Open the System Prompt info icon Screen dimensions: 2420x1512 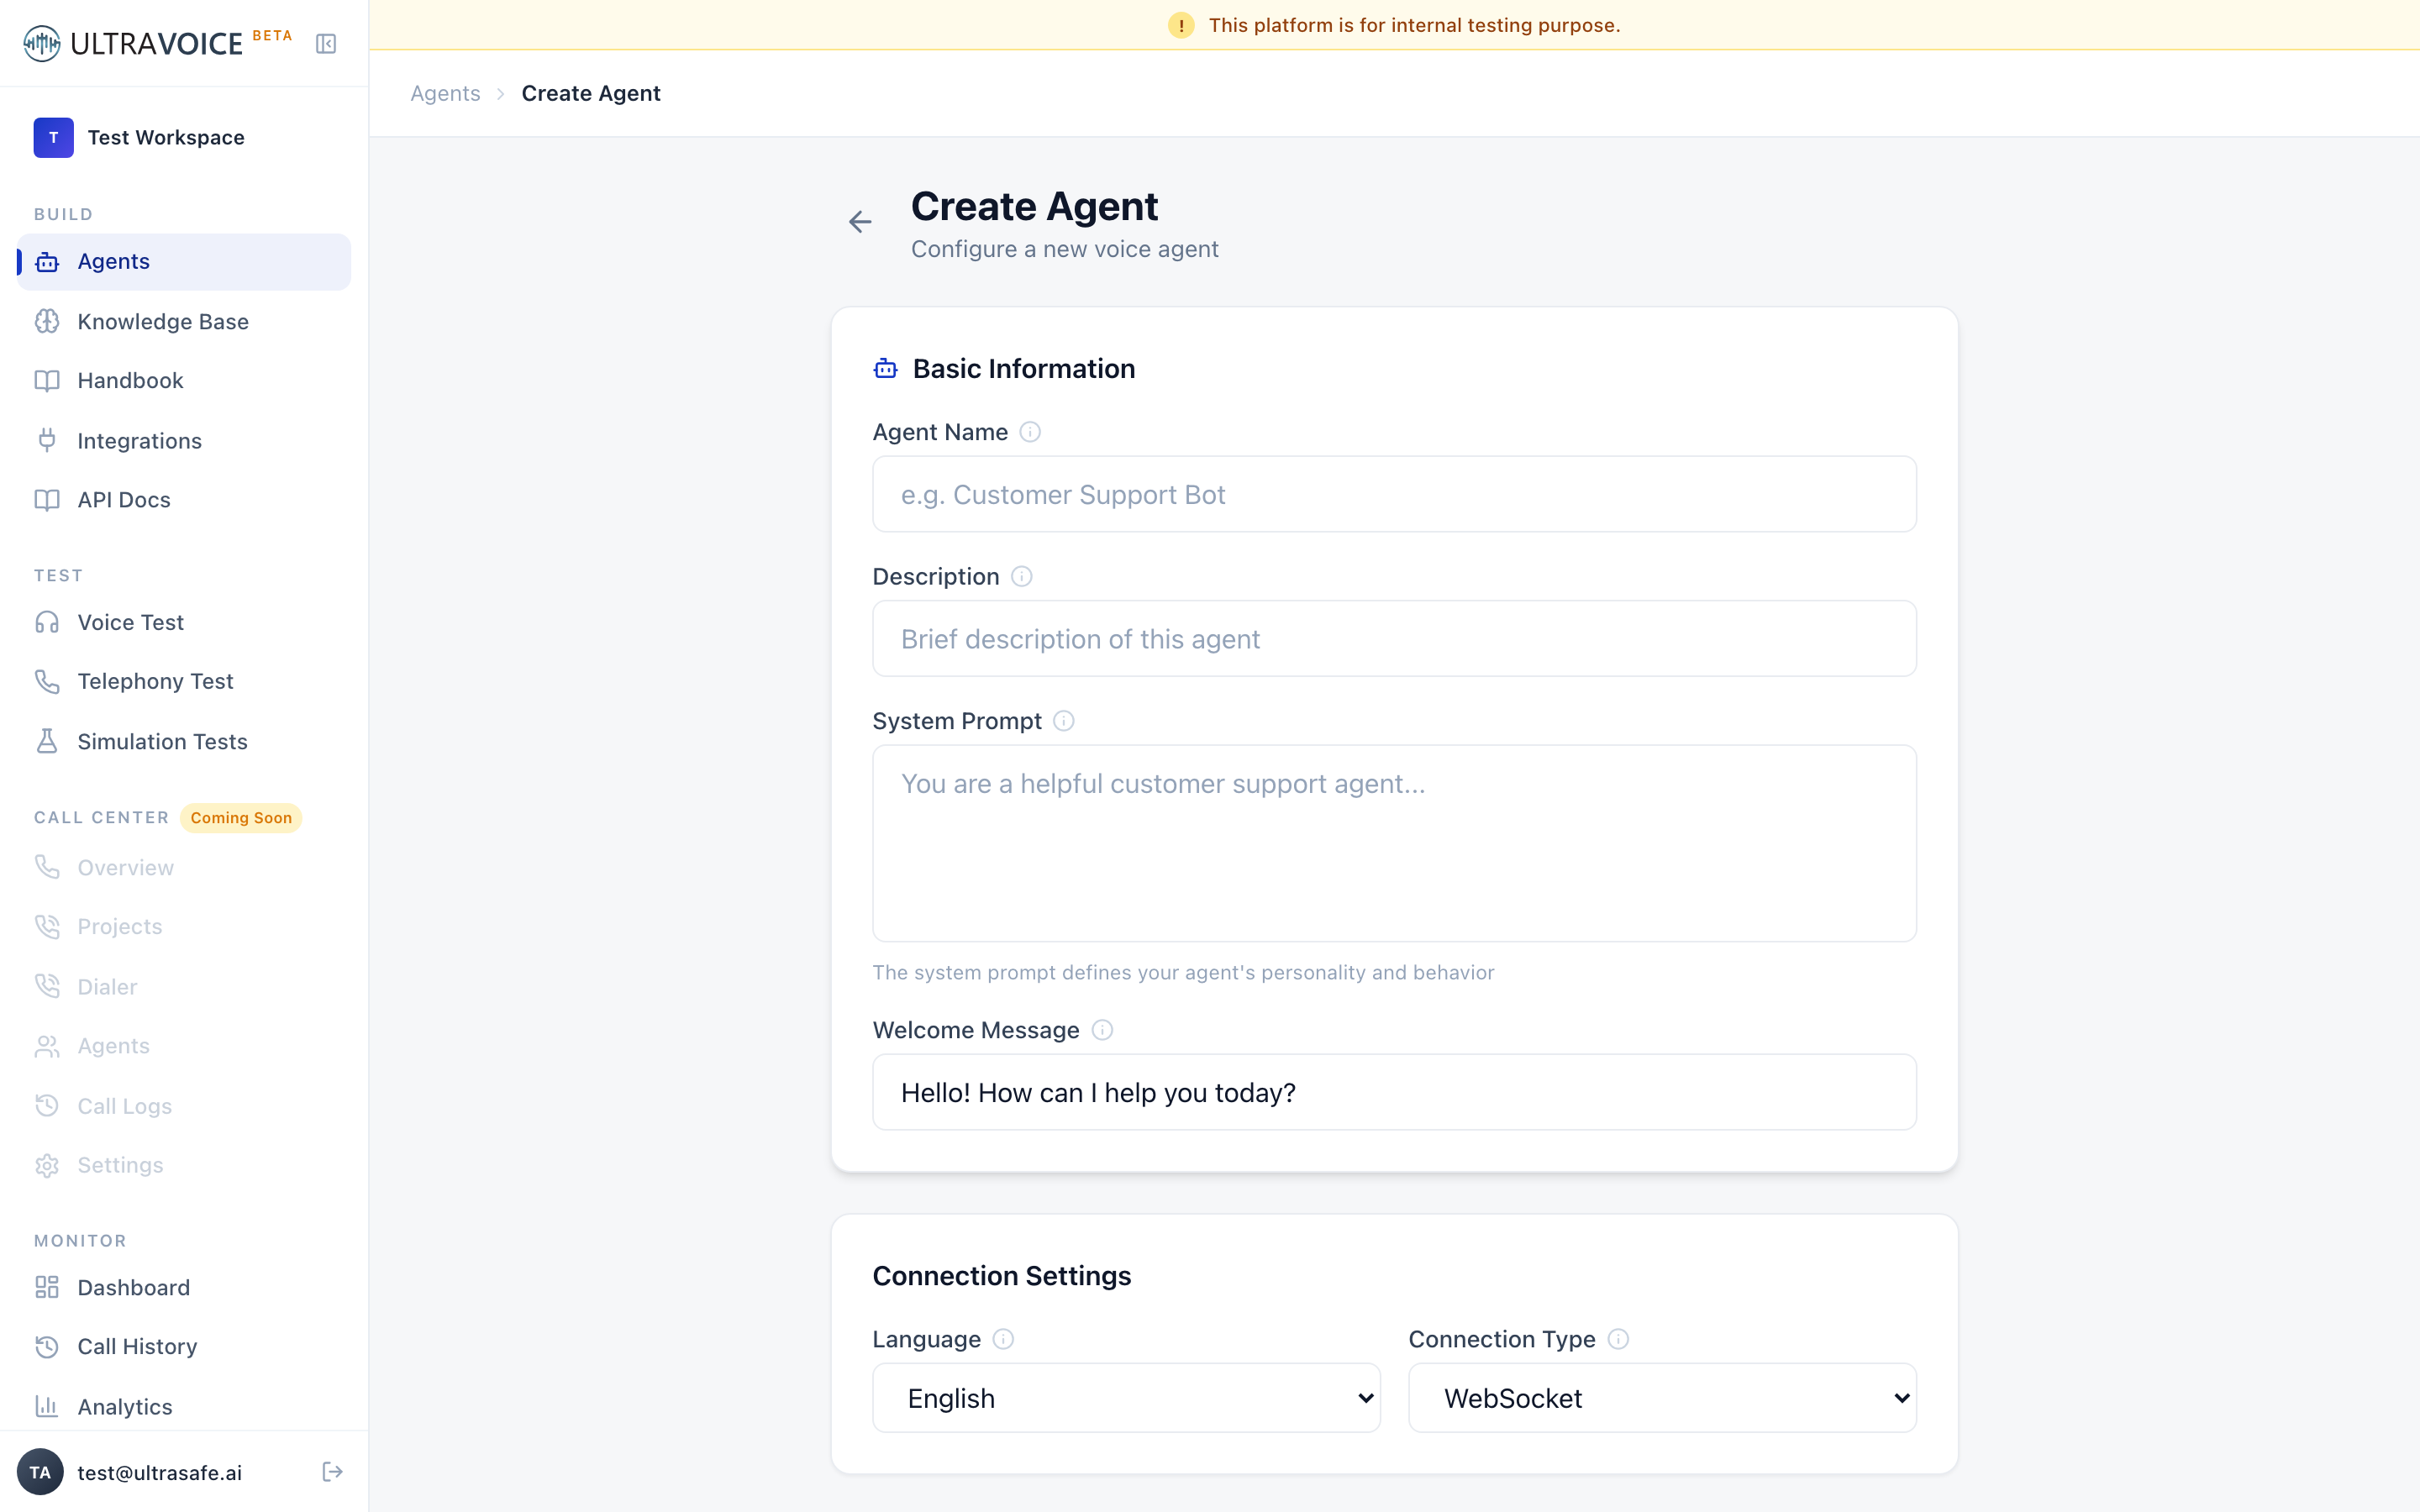tap(1064, 721)
